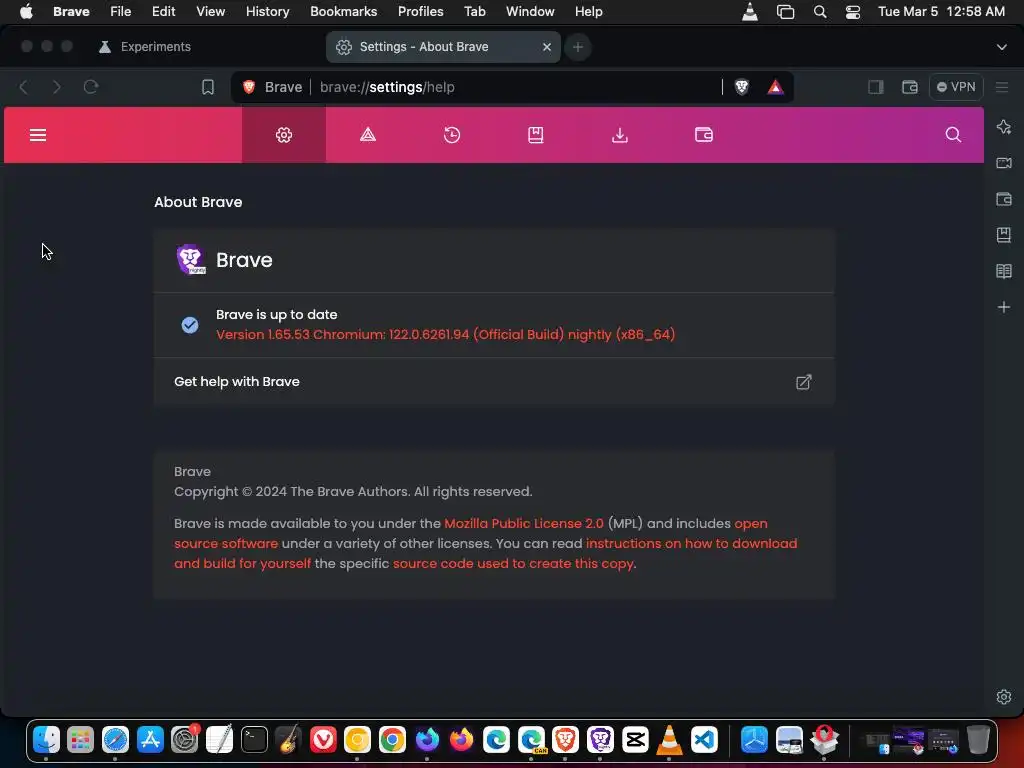Open the Window menu in the menu bar

(x=530, y=11)
